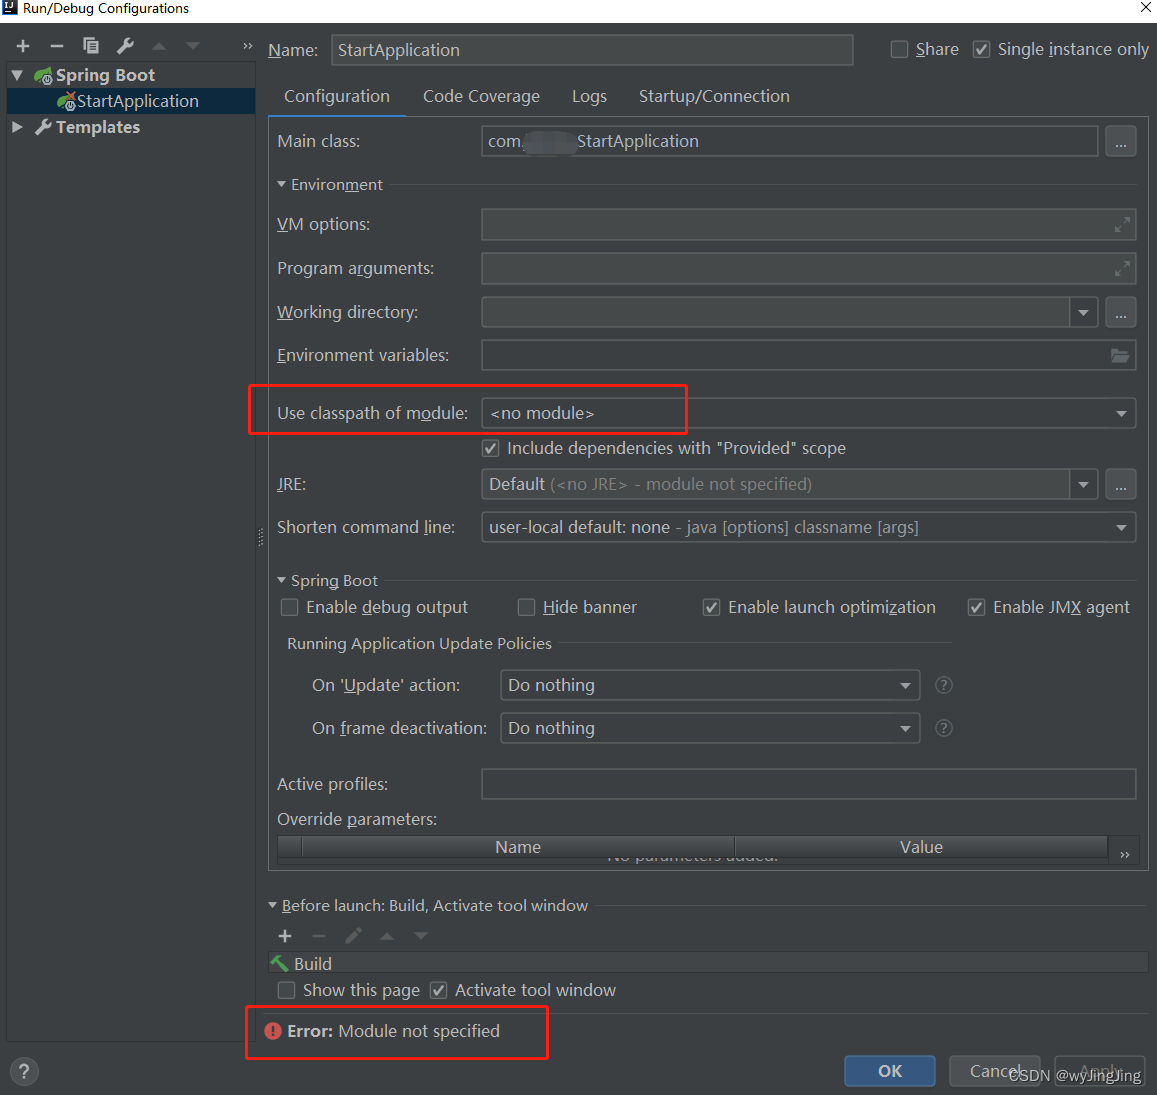The image size is (1157, 1095).
Task: Select the Templates tree item
Action: click(x=97, y=127)
